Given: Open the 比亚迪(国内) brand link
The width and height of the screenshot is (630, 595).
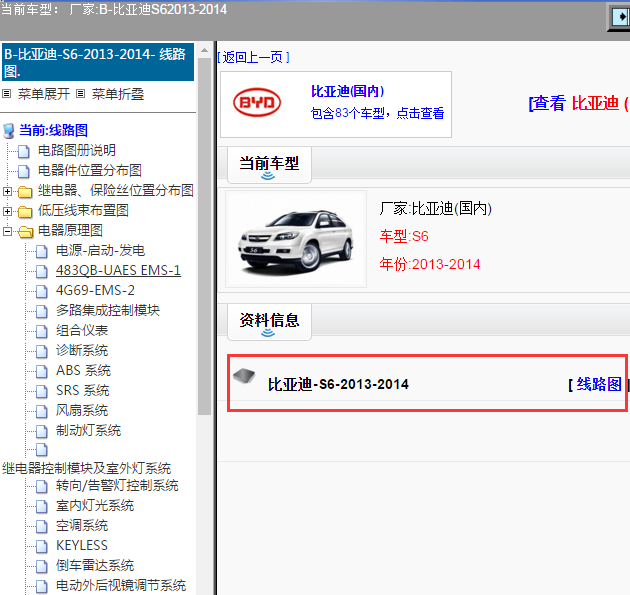Looking at the screenshot, I should coord(348,91).
